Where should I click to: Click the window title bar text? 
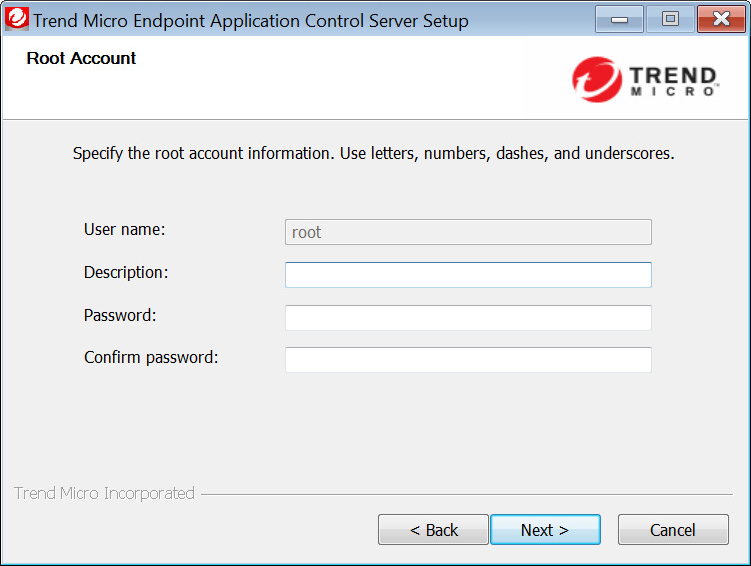click(x=250, y=20)
